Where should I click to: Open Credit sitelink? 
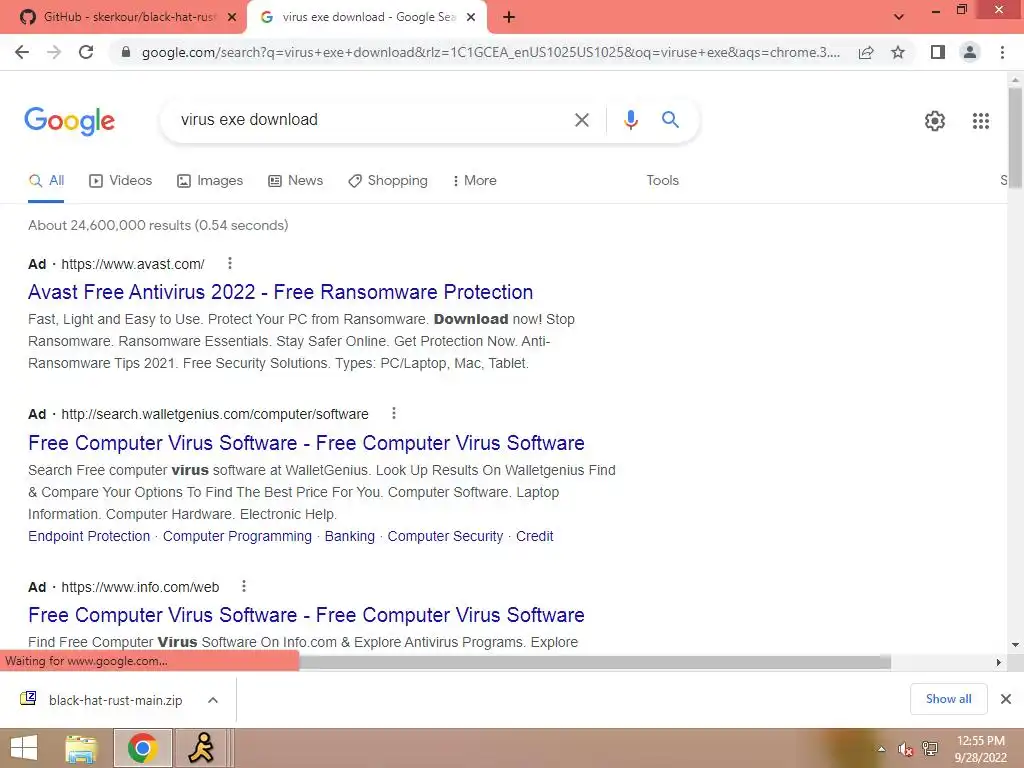(x=534, y=536)
